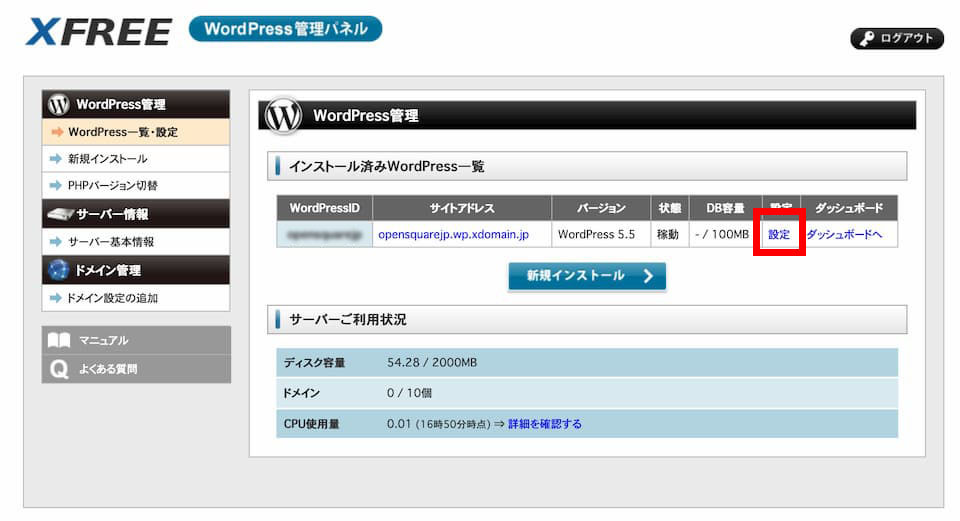Click the Q icon for よくある質問
The image size is (960, 521).
[x=59, y=369]
